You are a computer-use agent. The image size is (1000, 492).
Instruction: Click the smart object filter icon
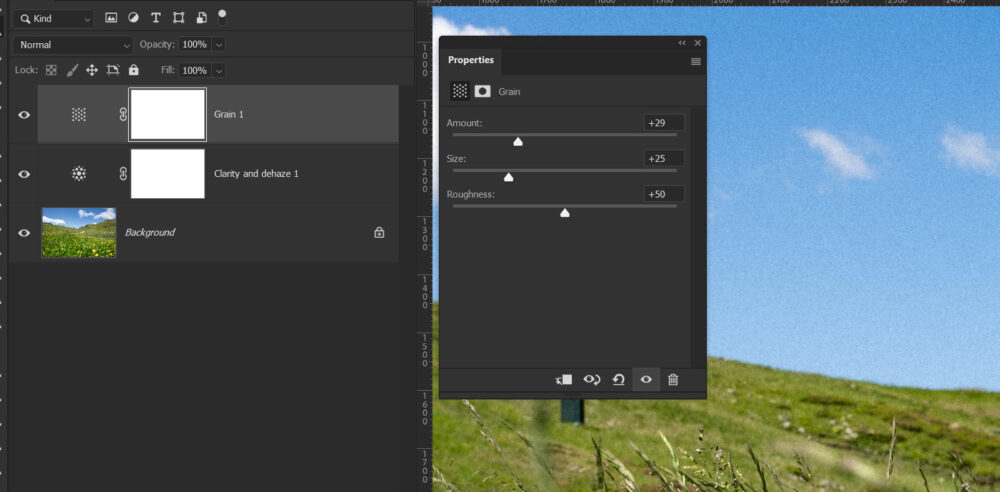click(201, 18)
